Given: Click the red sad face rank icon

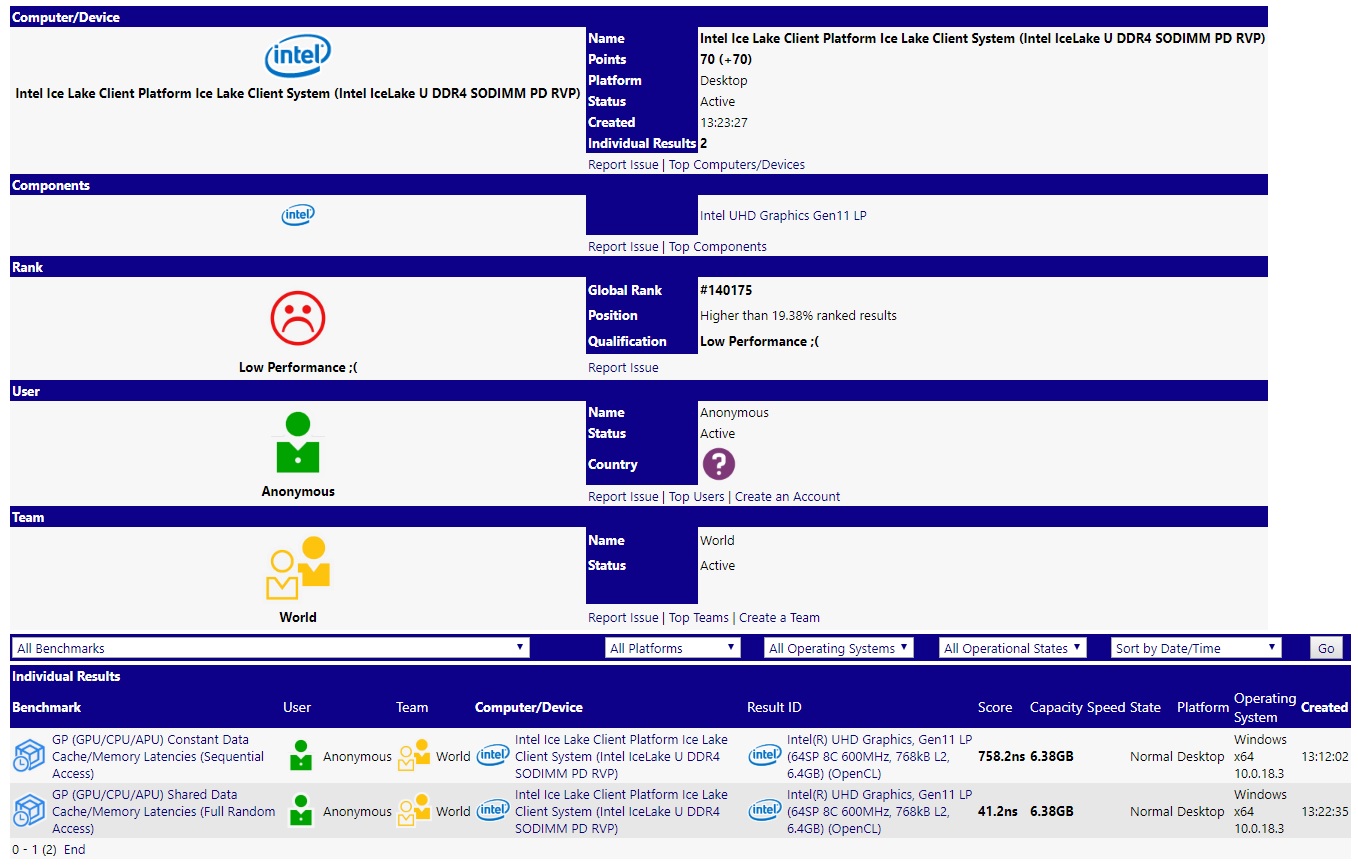Looking at the screenshot, I should (x=298, y=317).
